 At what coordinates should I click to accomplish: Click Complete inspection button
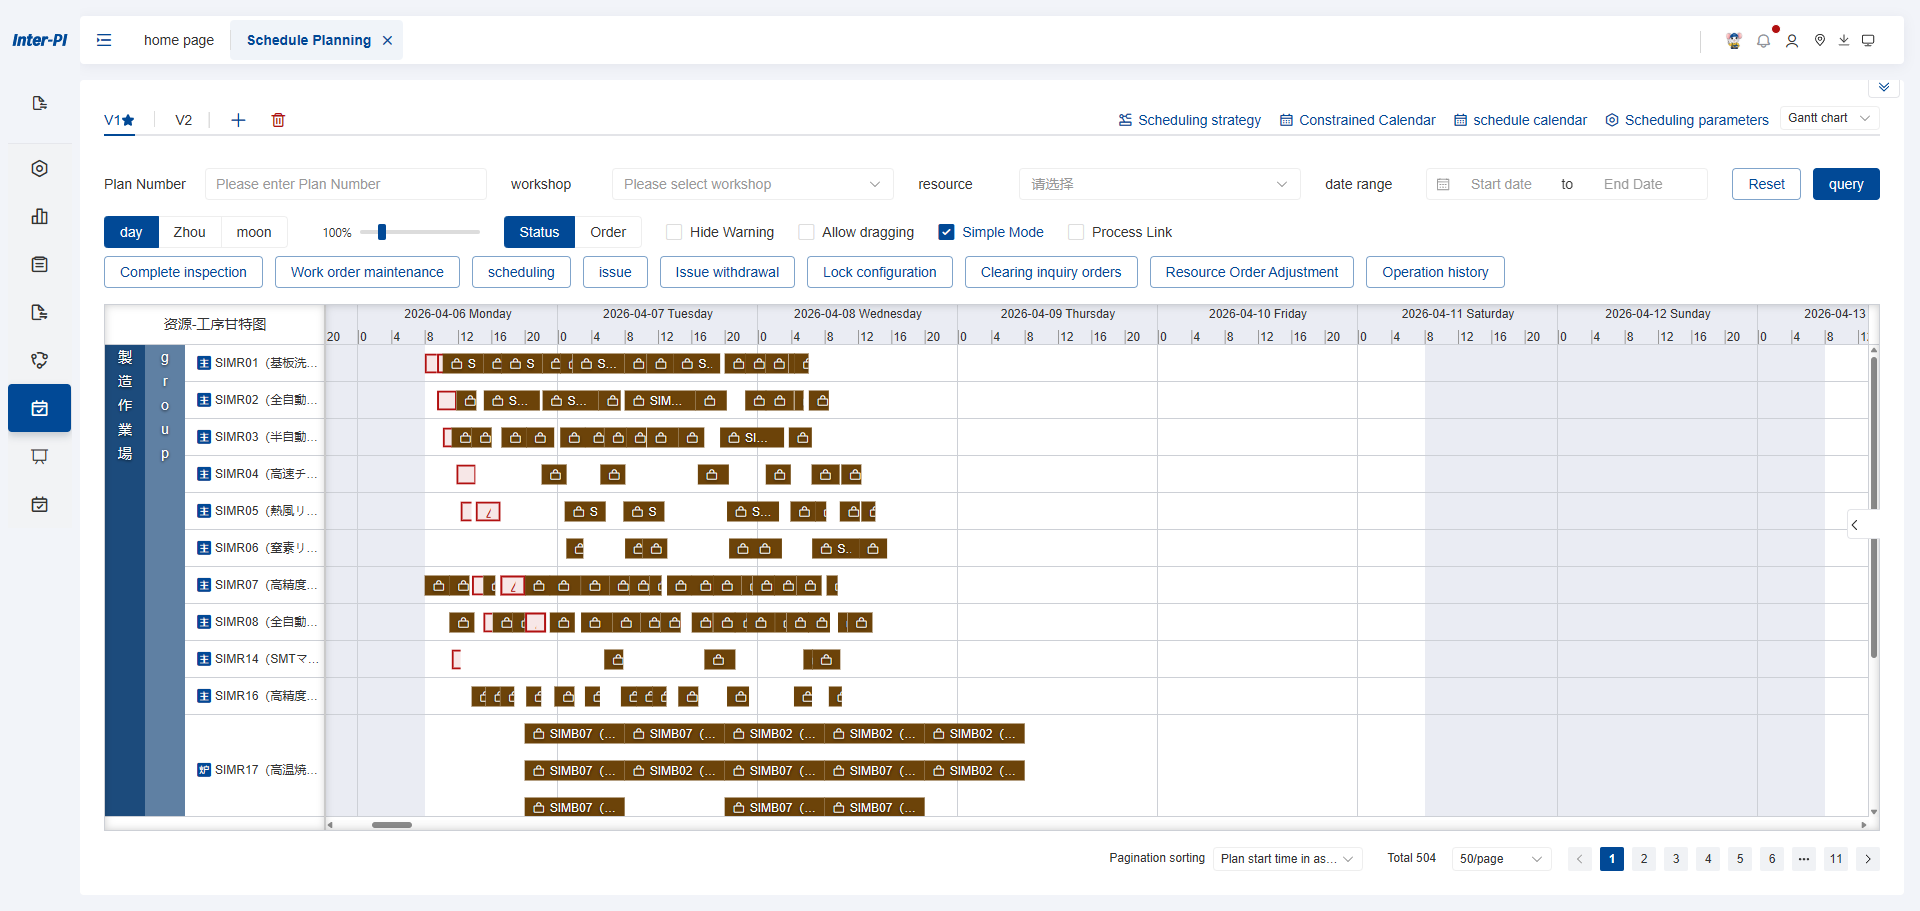(x=183, y=272)
